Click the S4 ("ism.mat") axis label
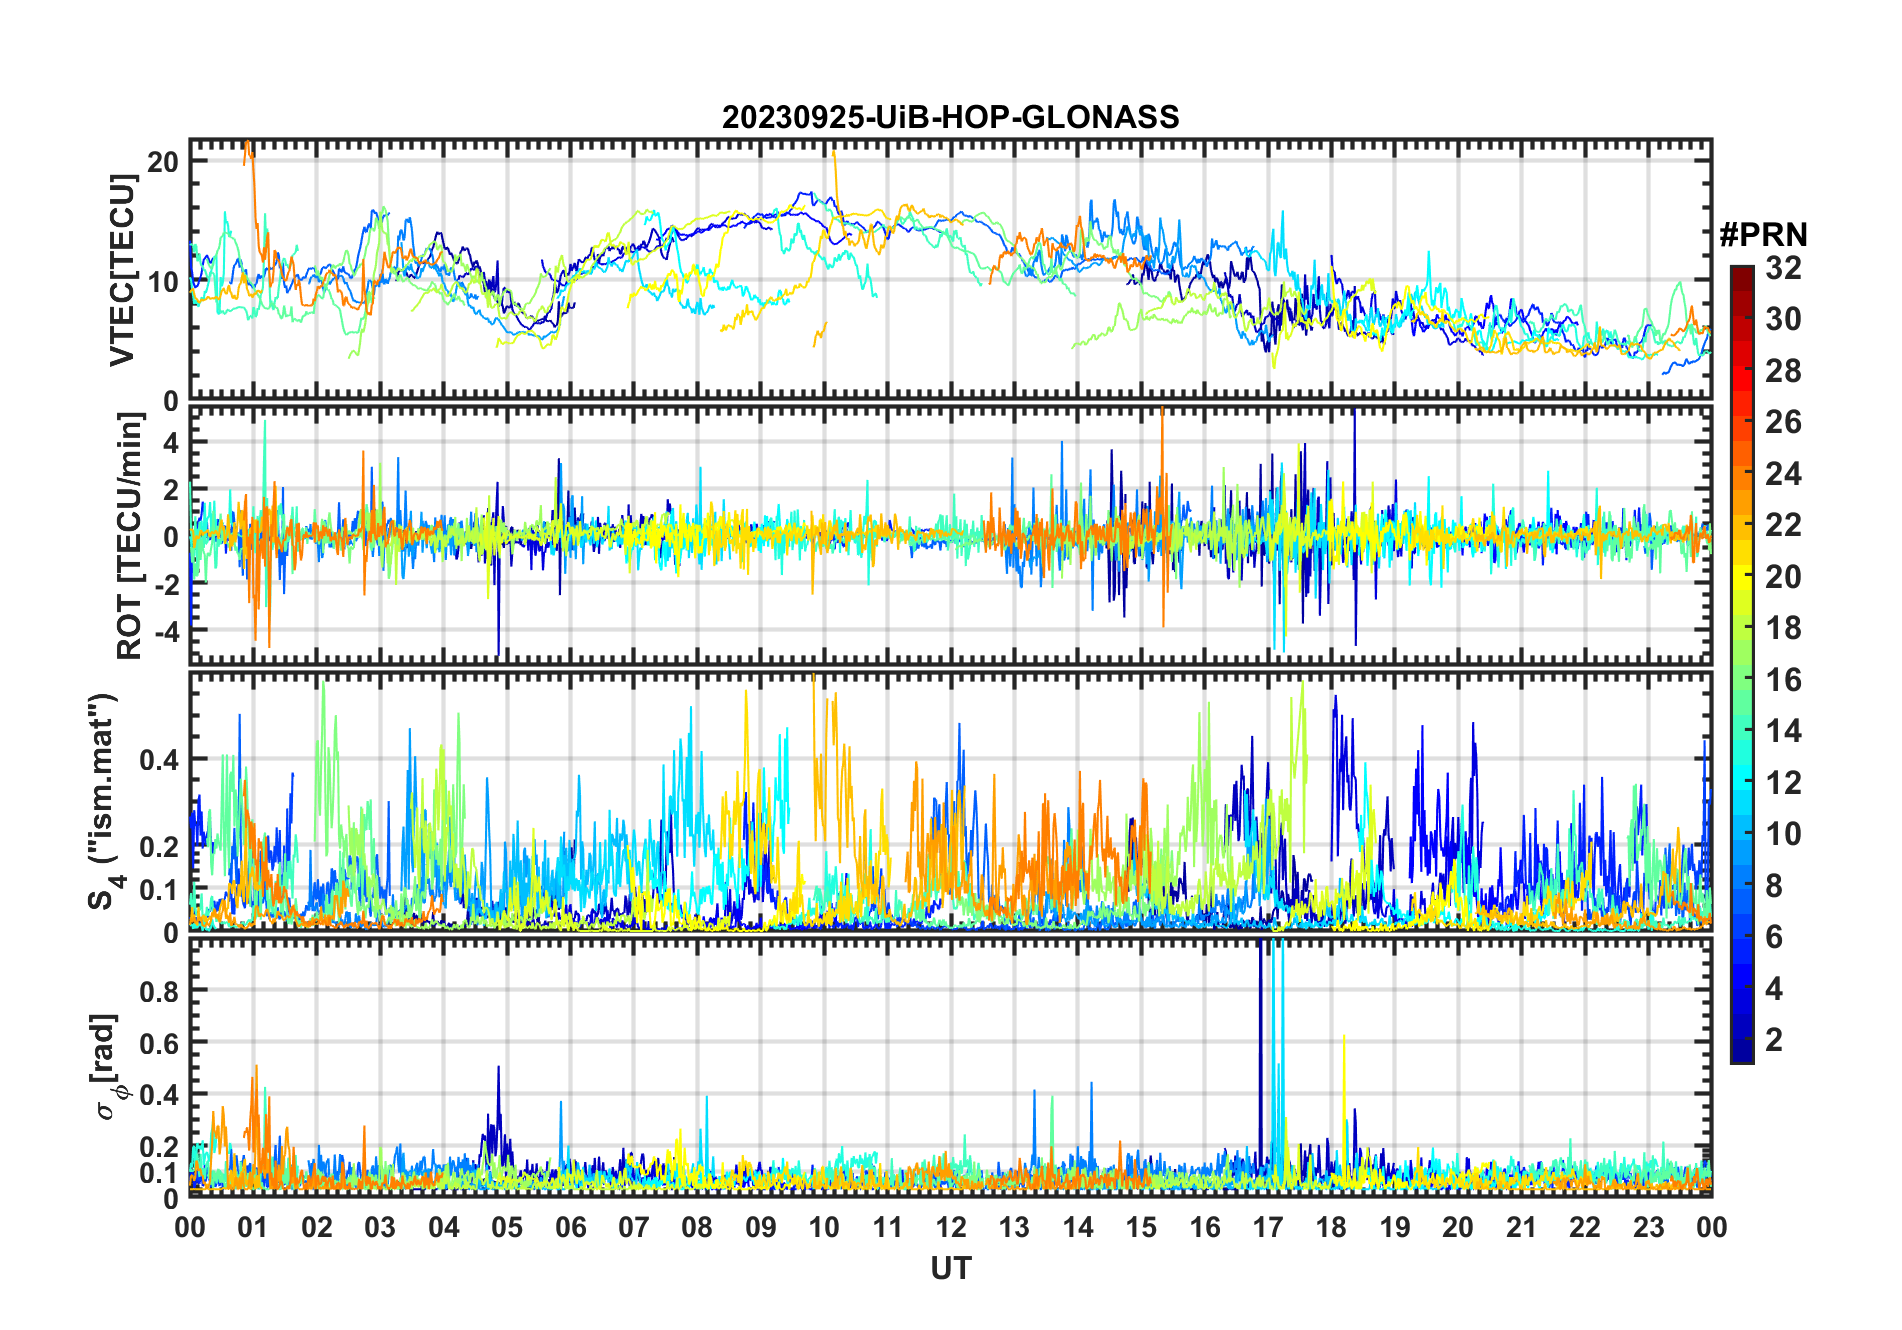The height and width of the screenshot is (1330, 1902). tap(104, 801)
